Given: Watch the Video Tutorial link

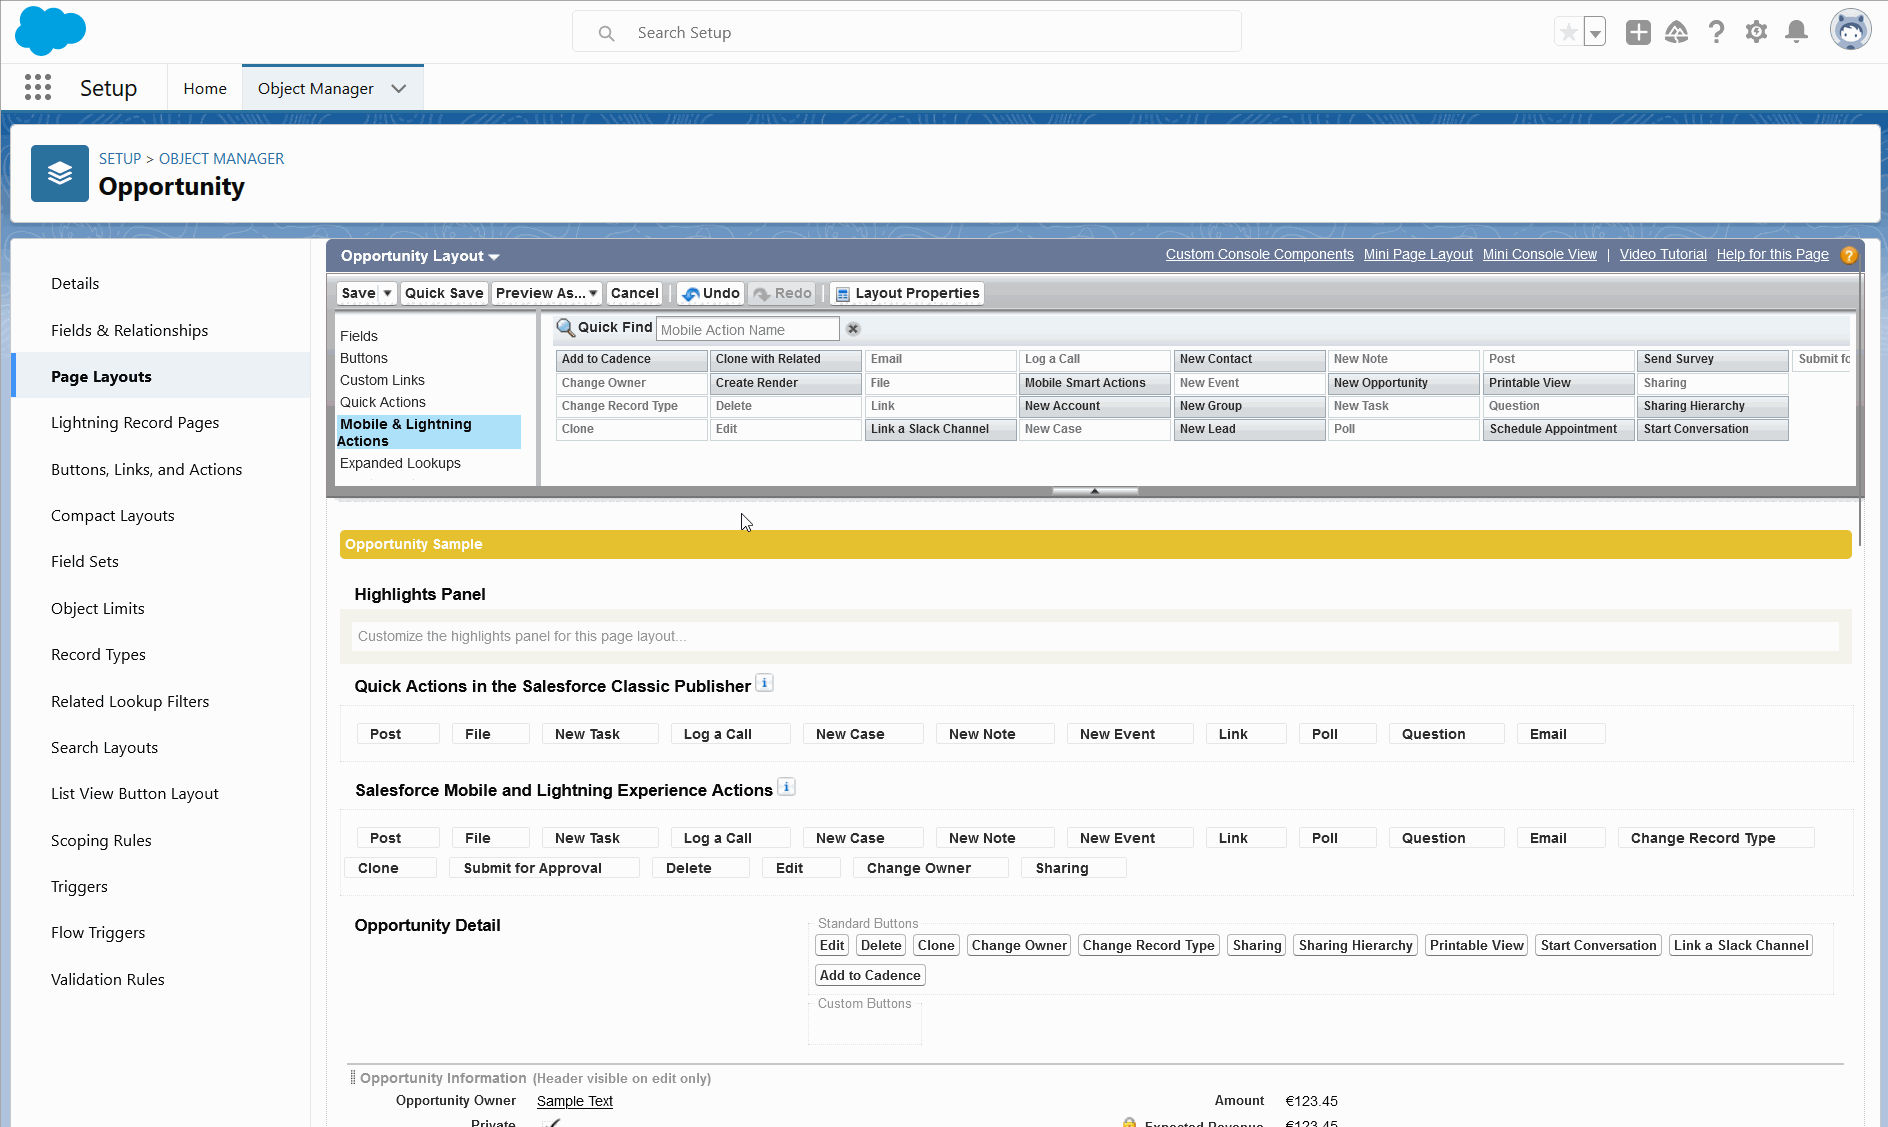Looking at the screenshot, I should point(1663,254).
